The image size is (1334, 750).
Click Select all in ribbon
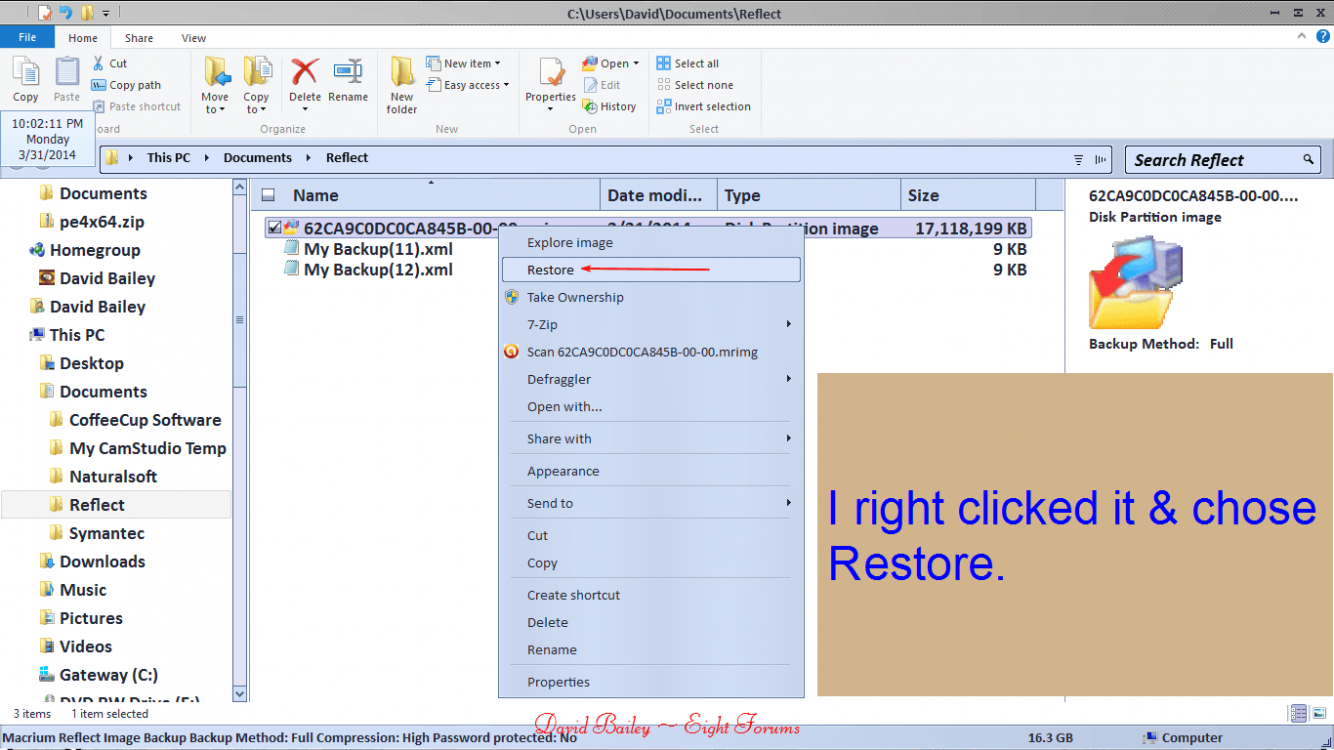point(688,63)
